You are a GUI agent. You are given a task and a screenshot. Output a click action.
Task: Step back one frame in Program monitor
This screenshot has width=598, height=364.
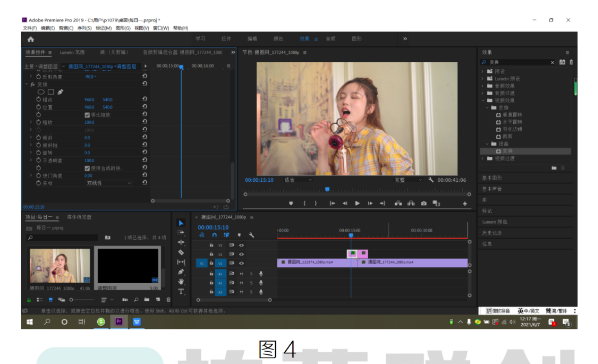(345, 203)
